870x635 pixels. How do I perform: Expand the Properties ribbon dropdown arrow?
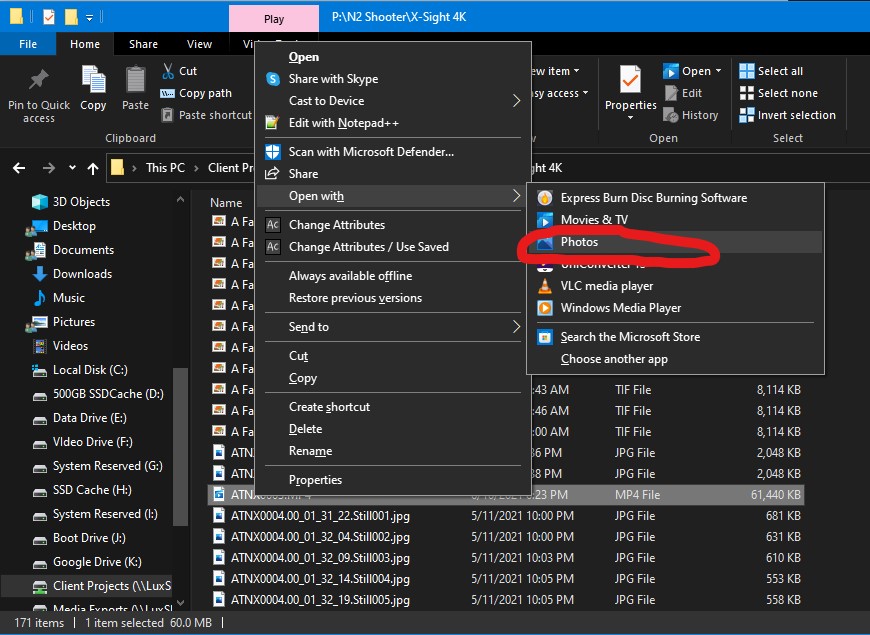coord(630,118)
